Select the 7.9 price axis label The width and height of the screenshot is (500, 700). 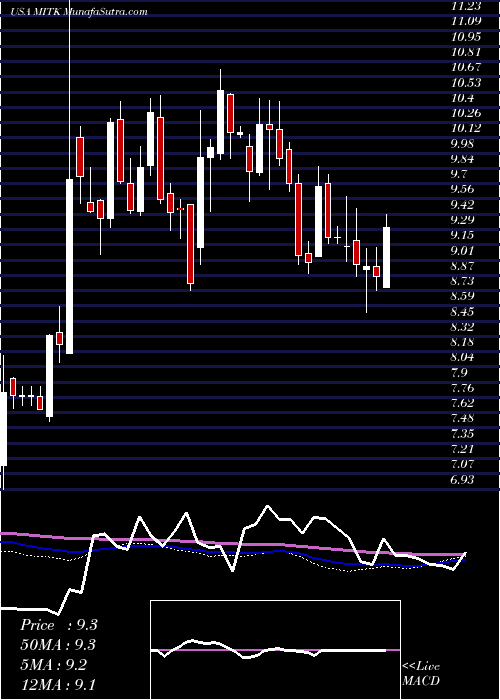pos(460,372)
